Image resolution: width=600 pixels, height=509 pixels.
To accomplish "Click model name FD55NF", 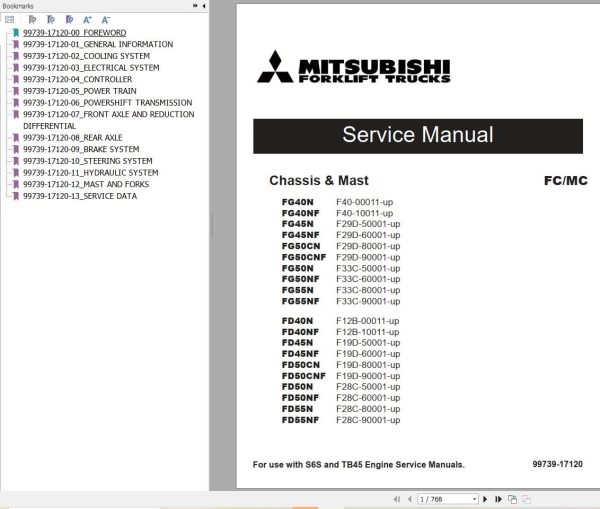I will (300, 420).
